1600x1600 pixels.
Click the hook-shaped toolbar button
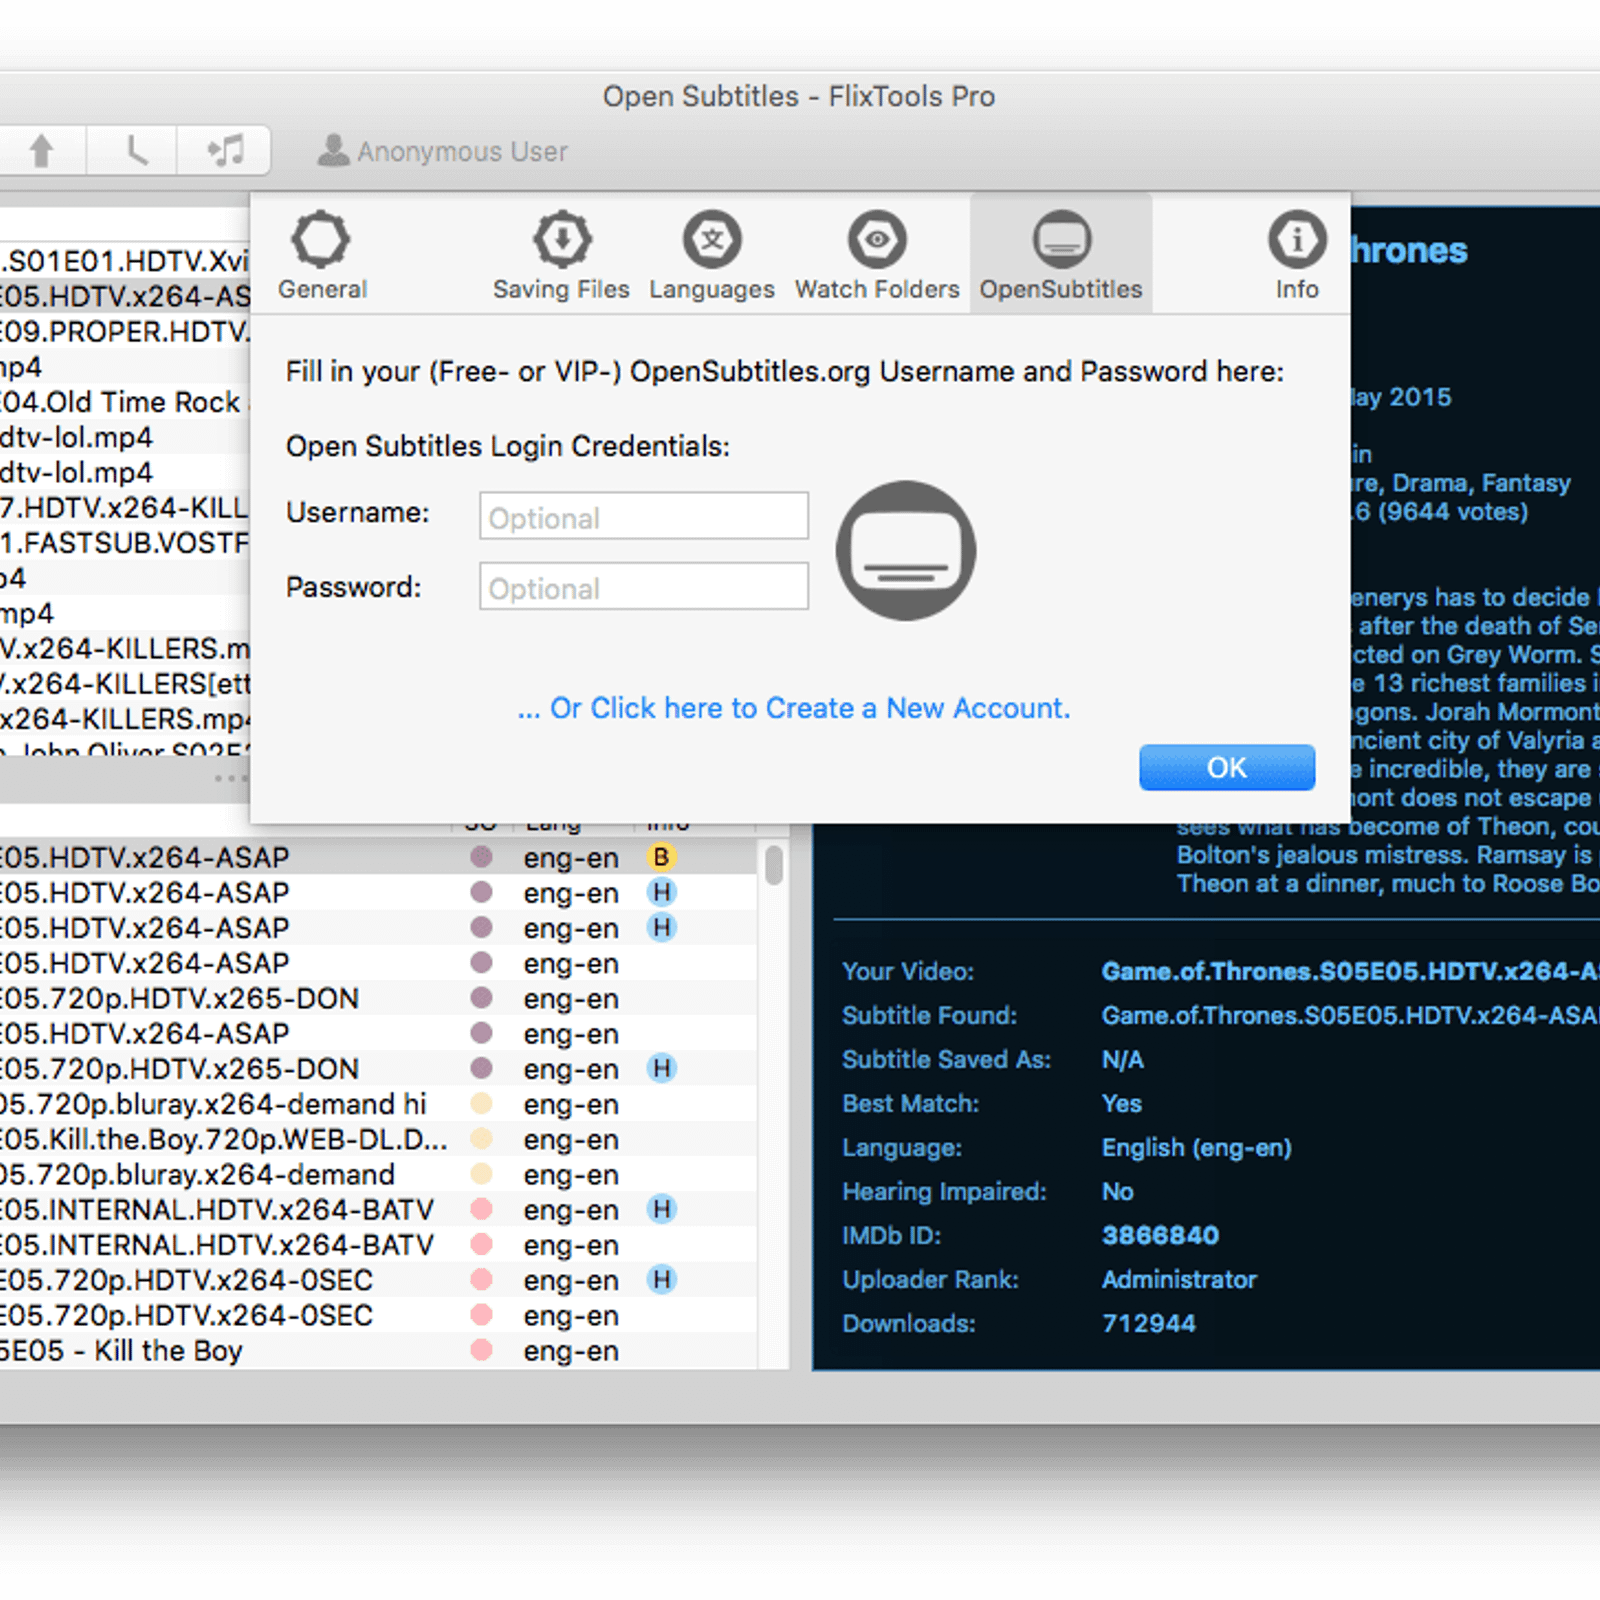[133, 150]
